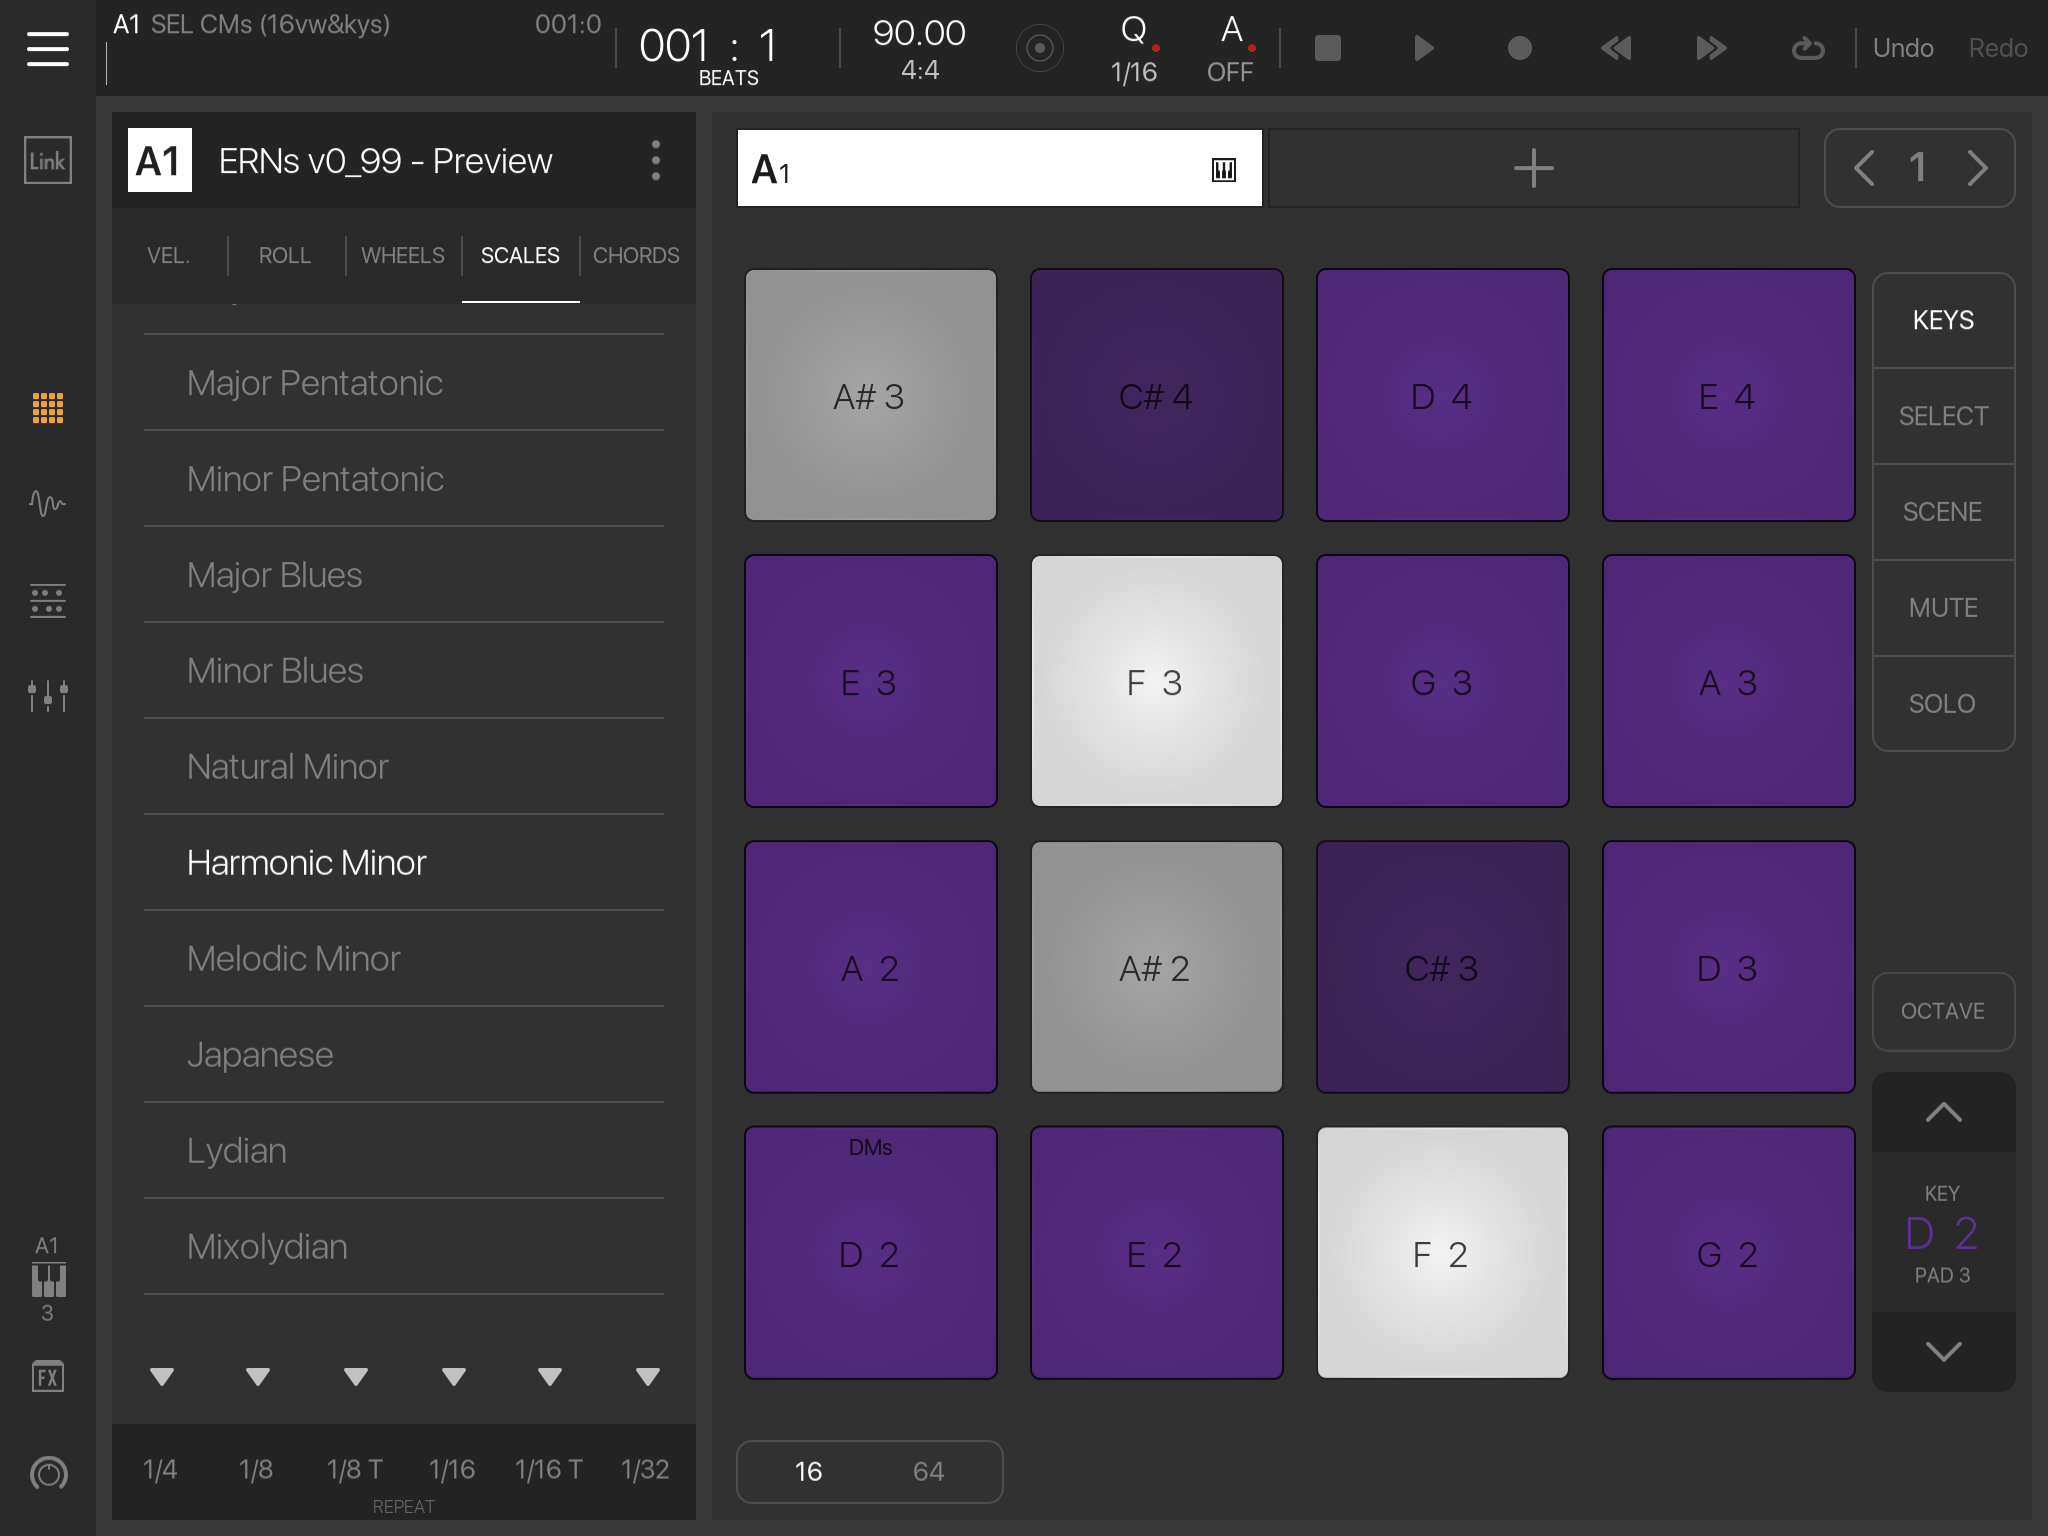The height and width of the screenshot is (1536, 2048).
Task: Select MUTE pad mode
Action: click(x=1943, y=608)
